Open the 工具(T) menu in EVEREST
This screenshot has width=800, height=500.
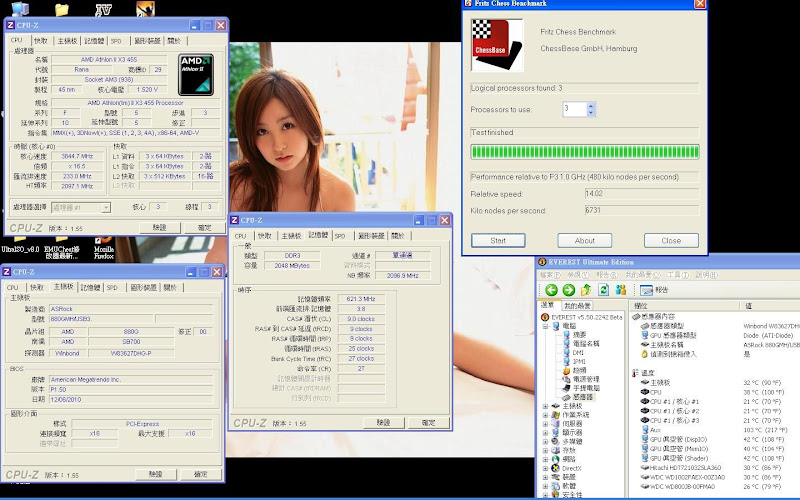[x=678, y=275]
